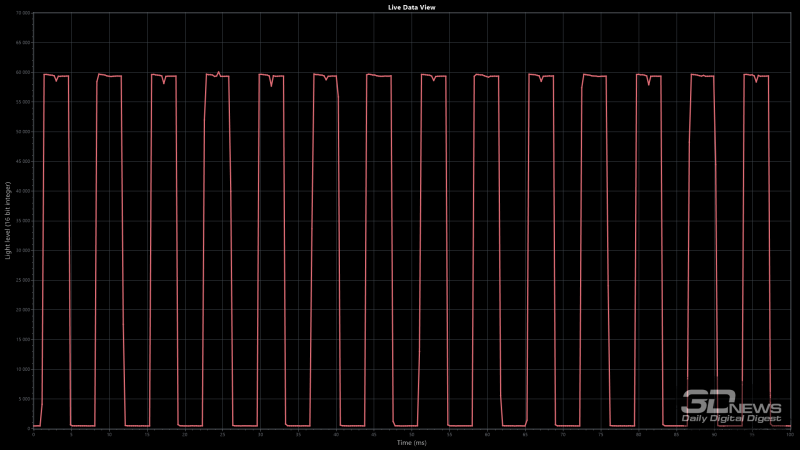This screenshot has height=450, width=800.
Task: Select the Time (ms) axis label
Action: (x=412, y=442)
